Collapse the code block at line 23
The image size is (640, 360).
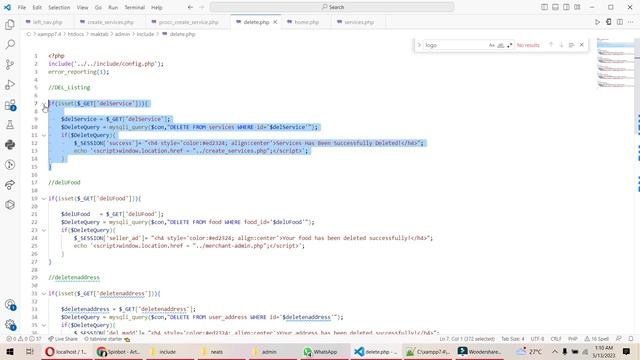(44, 230)
